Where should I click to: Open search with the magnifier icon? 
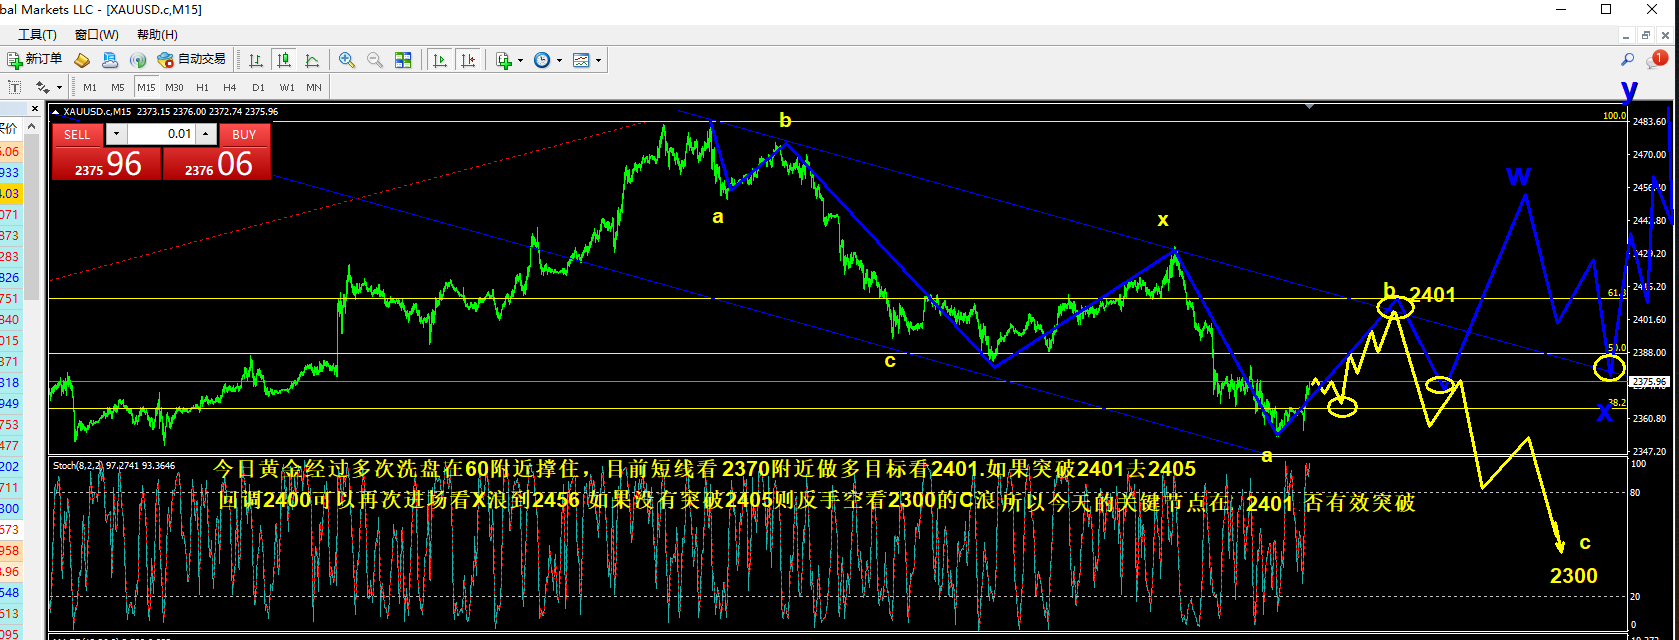pyautogui.click(x=1628, y=60)
